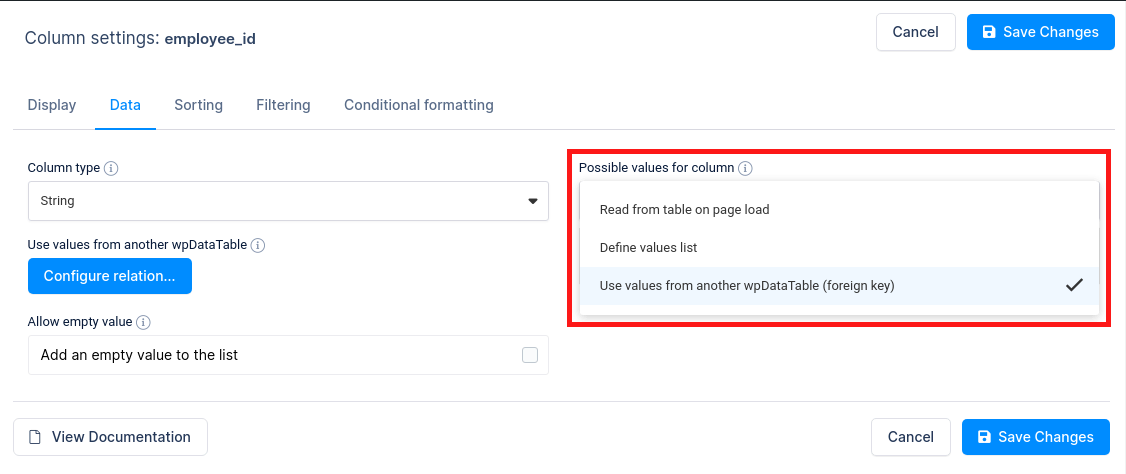The width and height of the screenshot is (1126, 474).
Task: Open the Column type String dropdown
Action: tap(288, 201)
